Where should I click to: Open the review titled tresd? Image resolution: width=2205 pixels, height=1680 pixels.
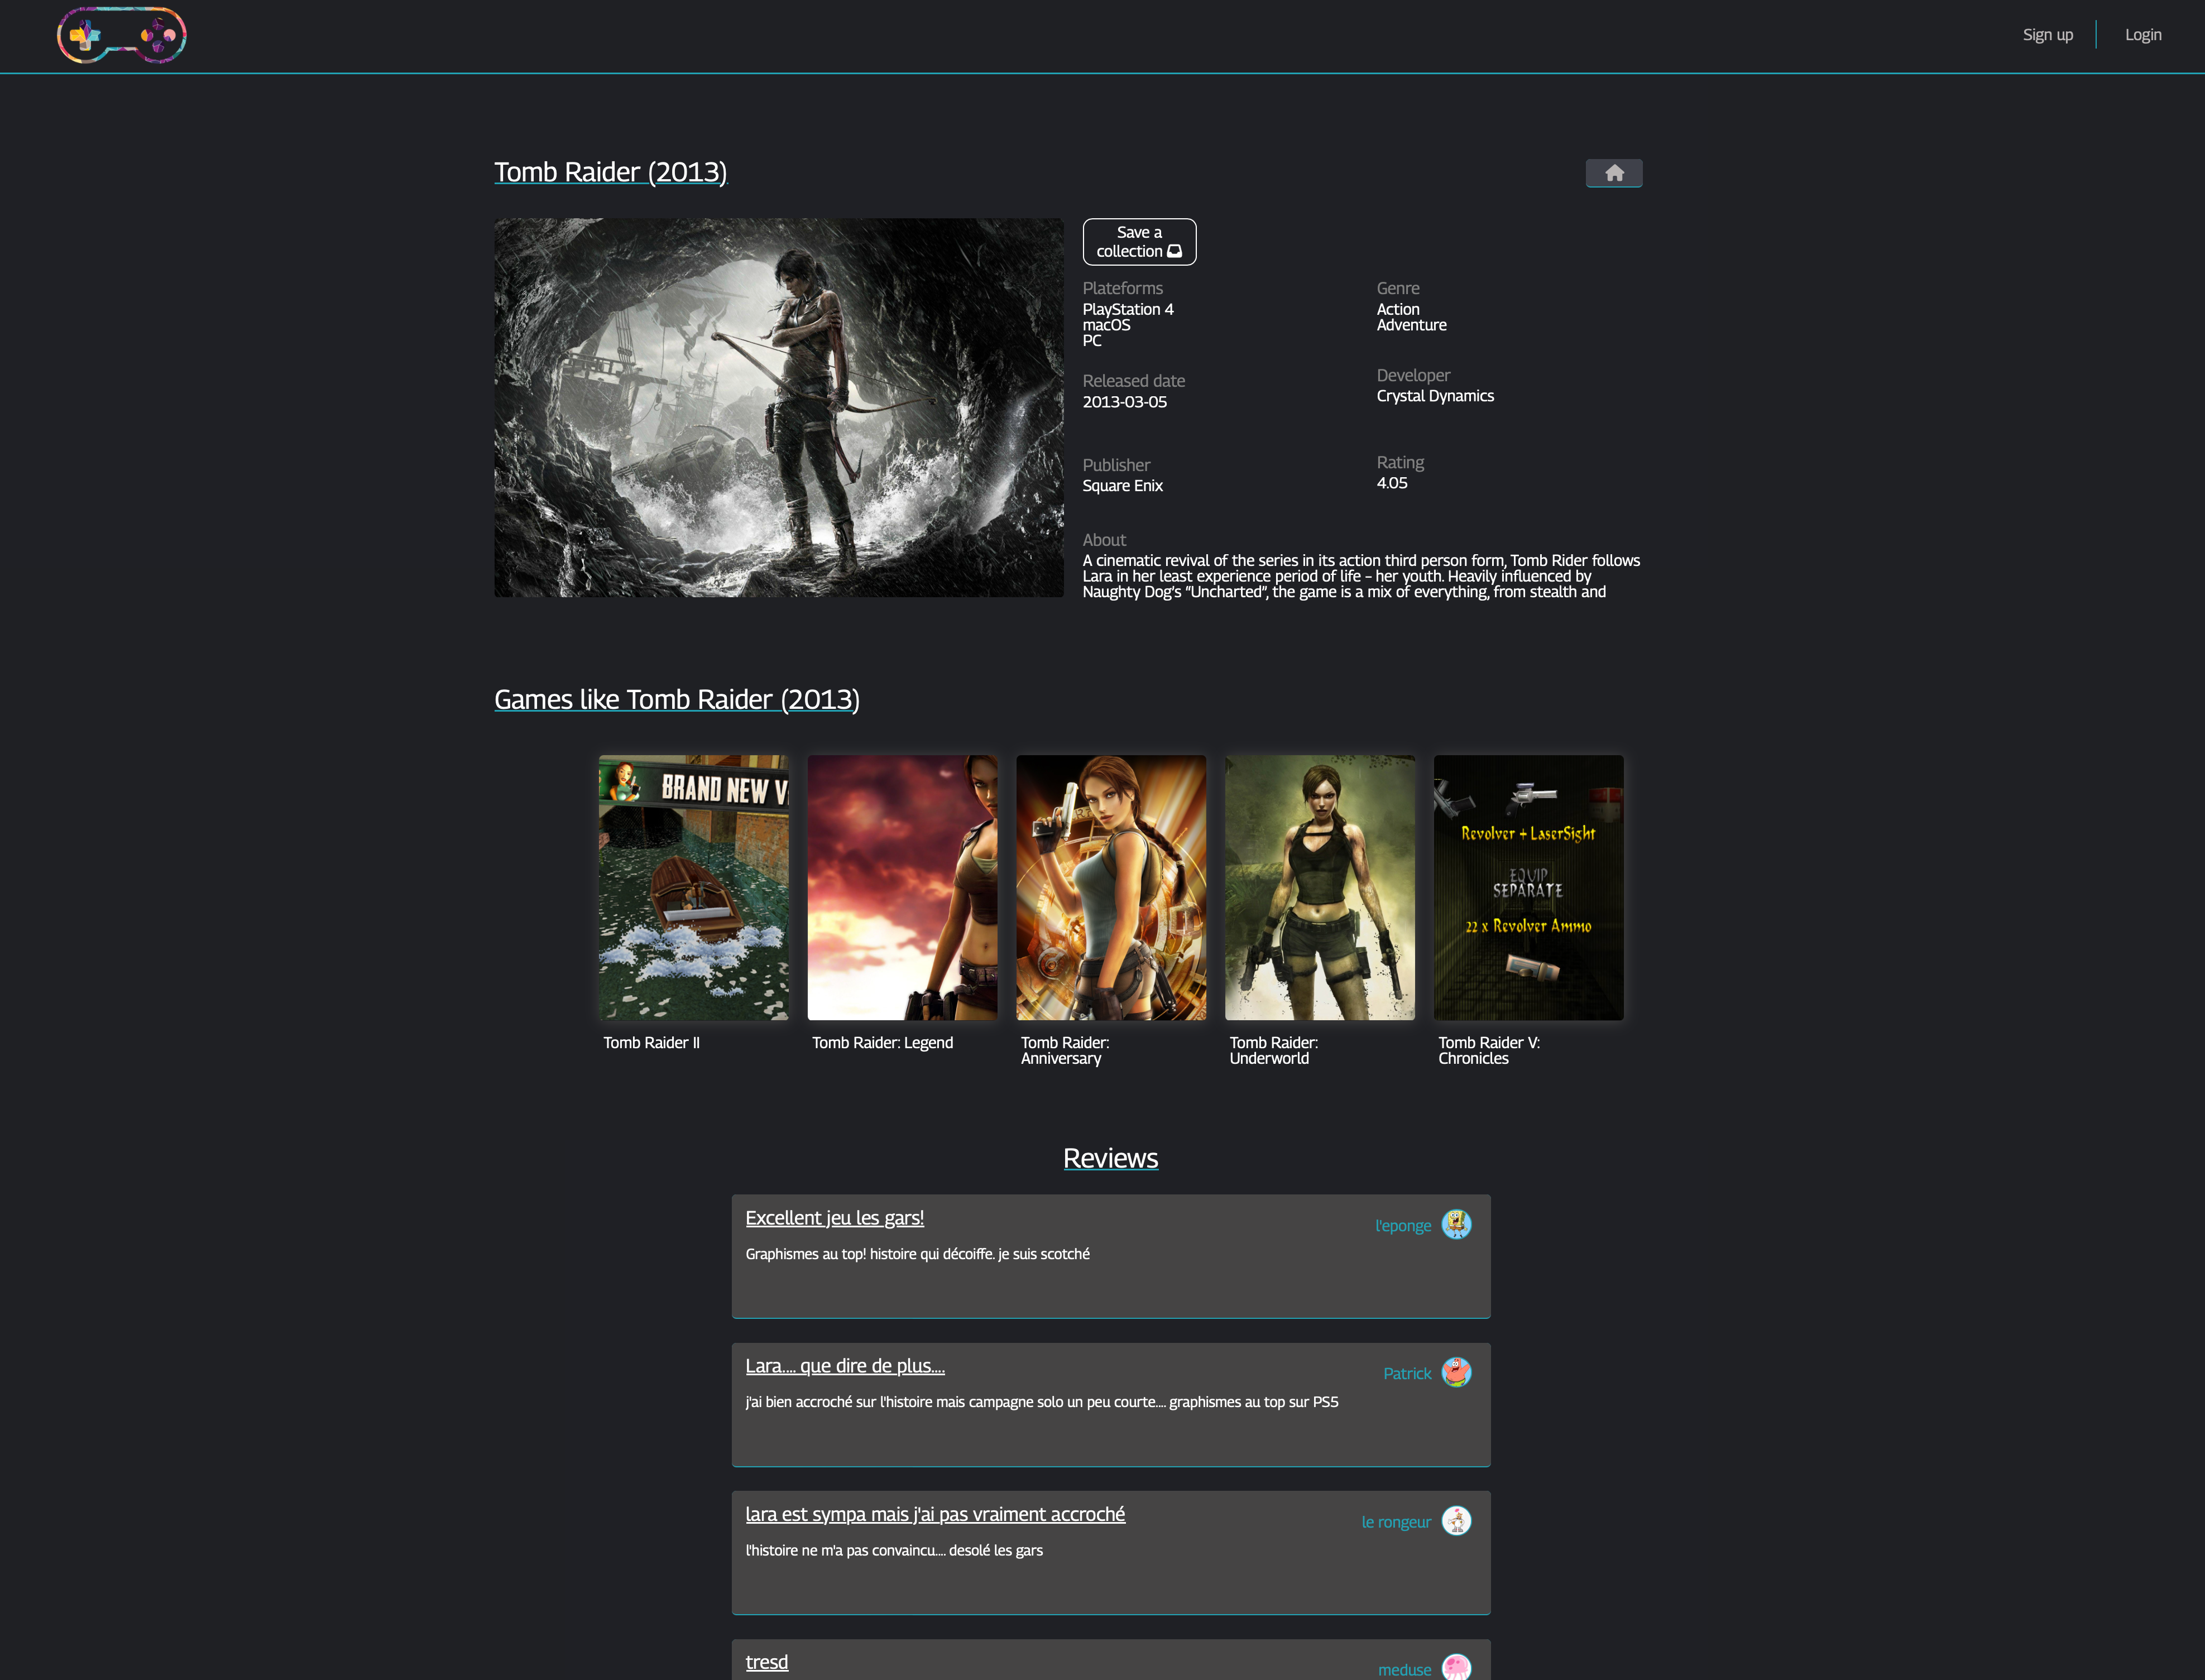tap(766, 1662)
